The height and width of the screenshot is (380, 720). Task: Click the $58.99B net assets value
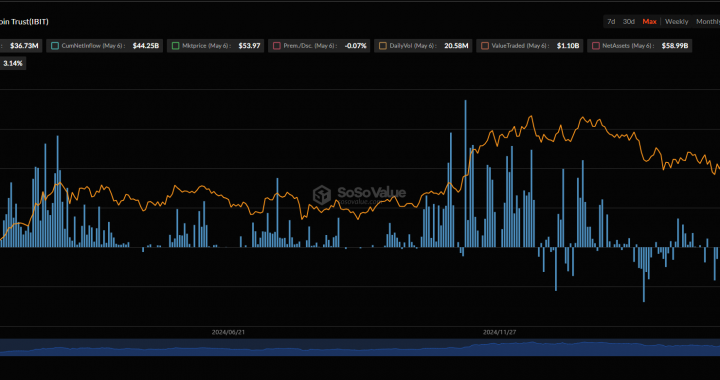click(675, 46)
